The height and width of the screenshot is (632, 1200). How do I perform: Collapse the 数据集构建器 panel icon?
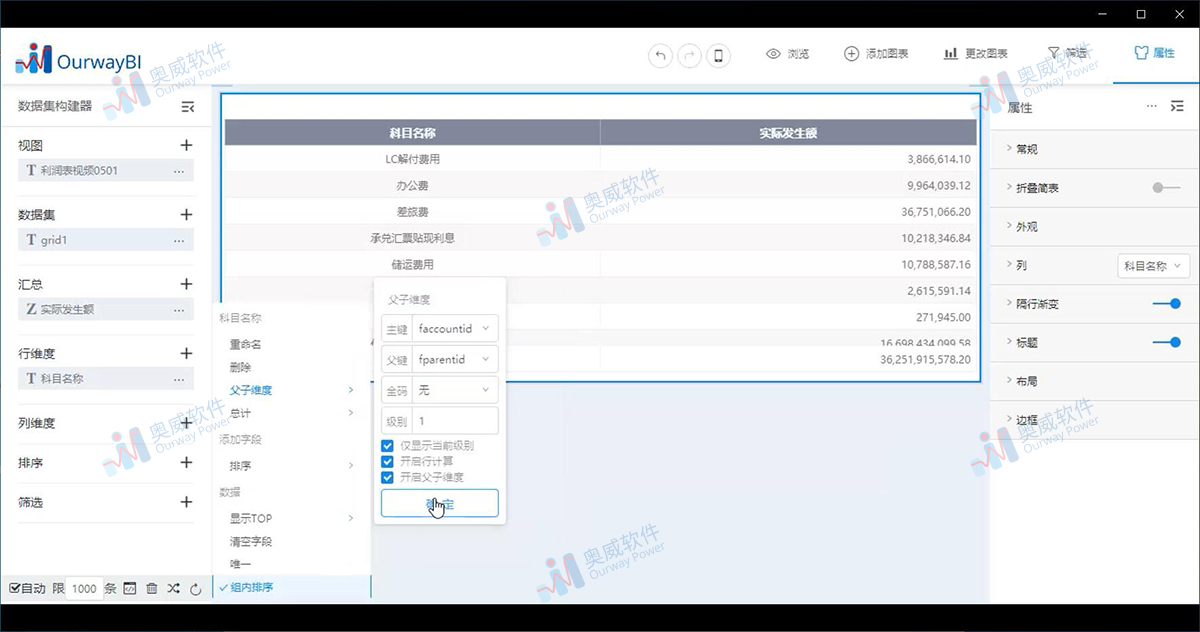point(187,106)
